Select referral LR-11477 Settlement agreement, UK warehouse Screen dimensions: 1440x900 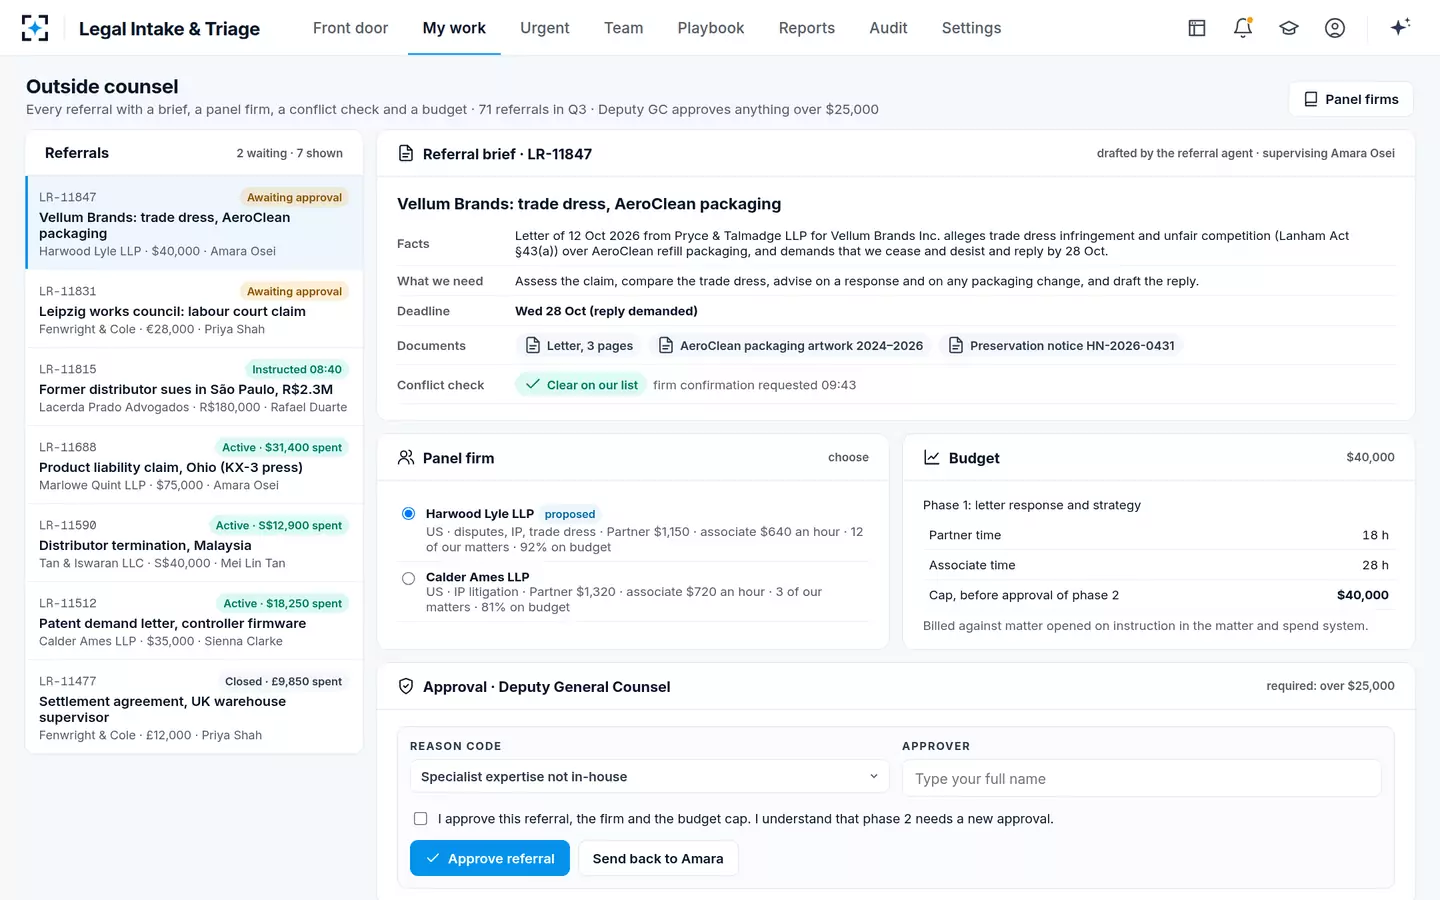coord(194,707)
